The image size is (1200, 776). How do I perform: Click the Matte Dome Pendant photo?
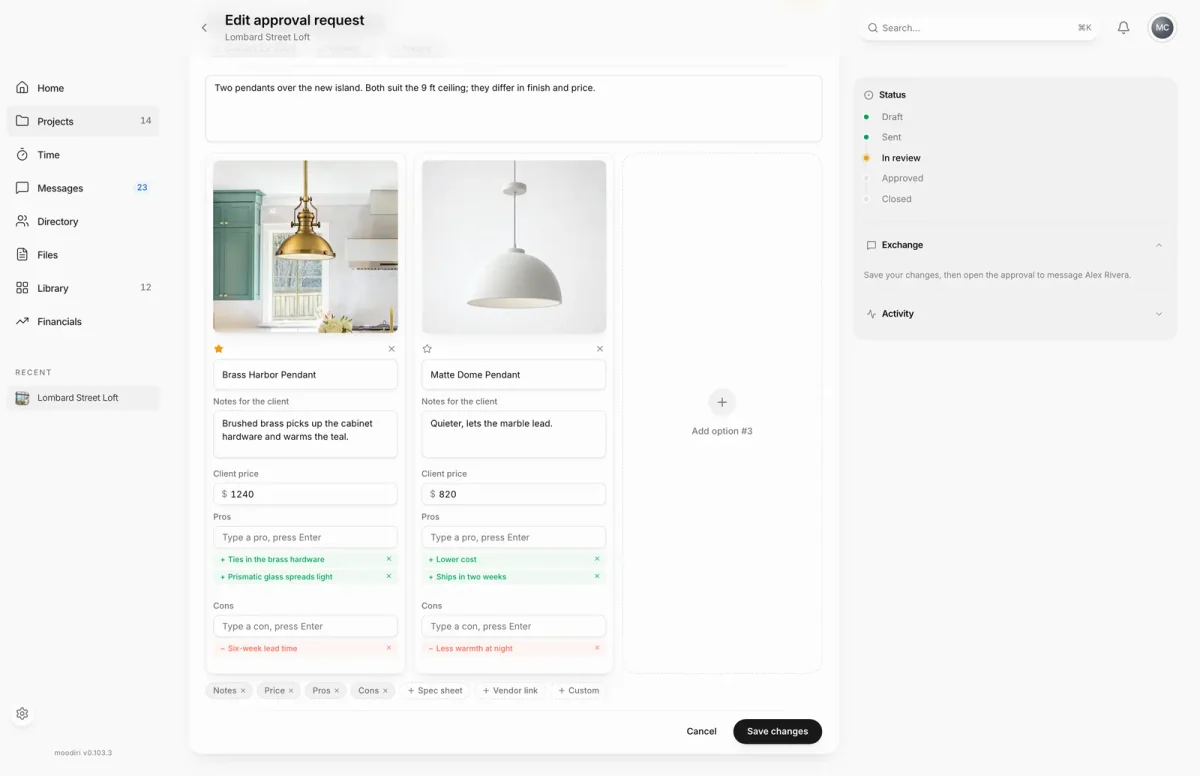(514, 246)
